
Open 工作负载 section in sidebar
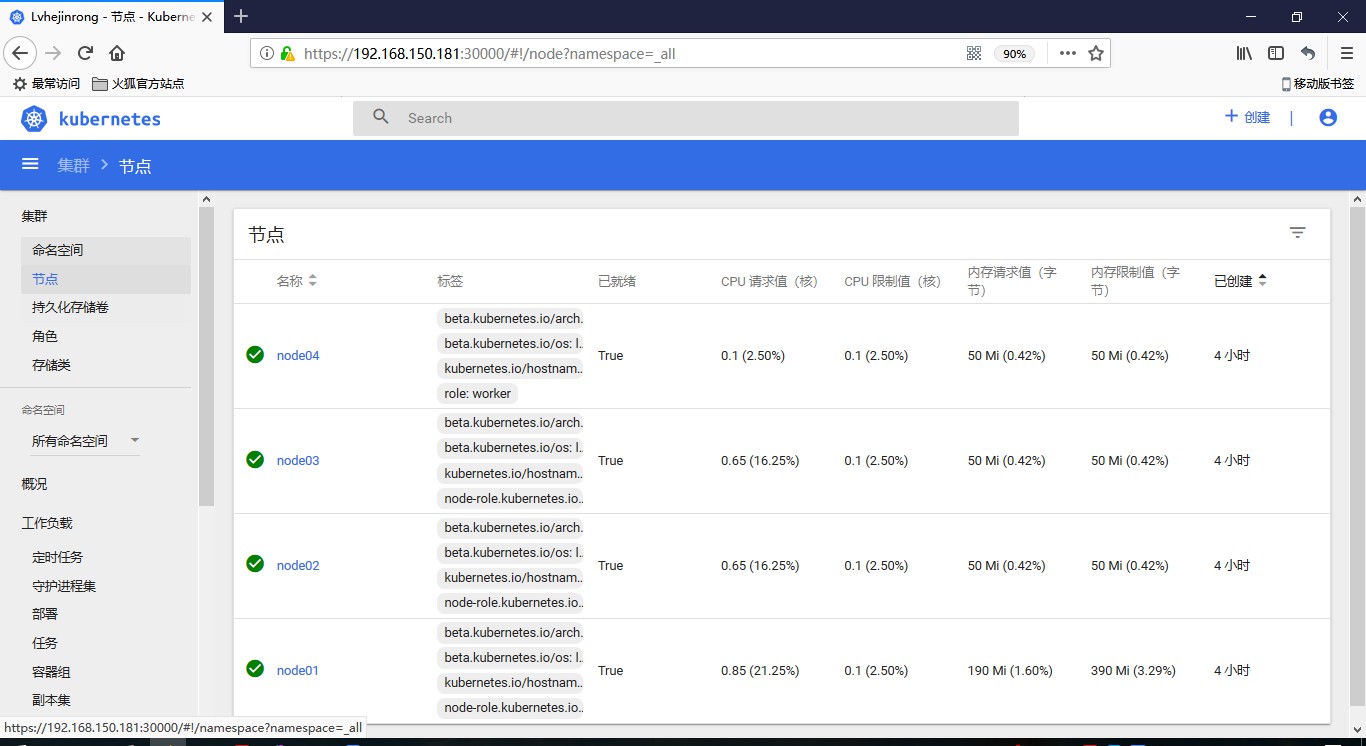pos(47,522)
